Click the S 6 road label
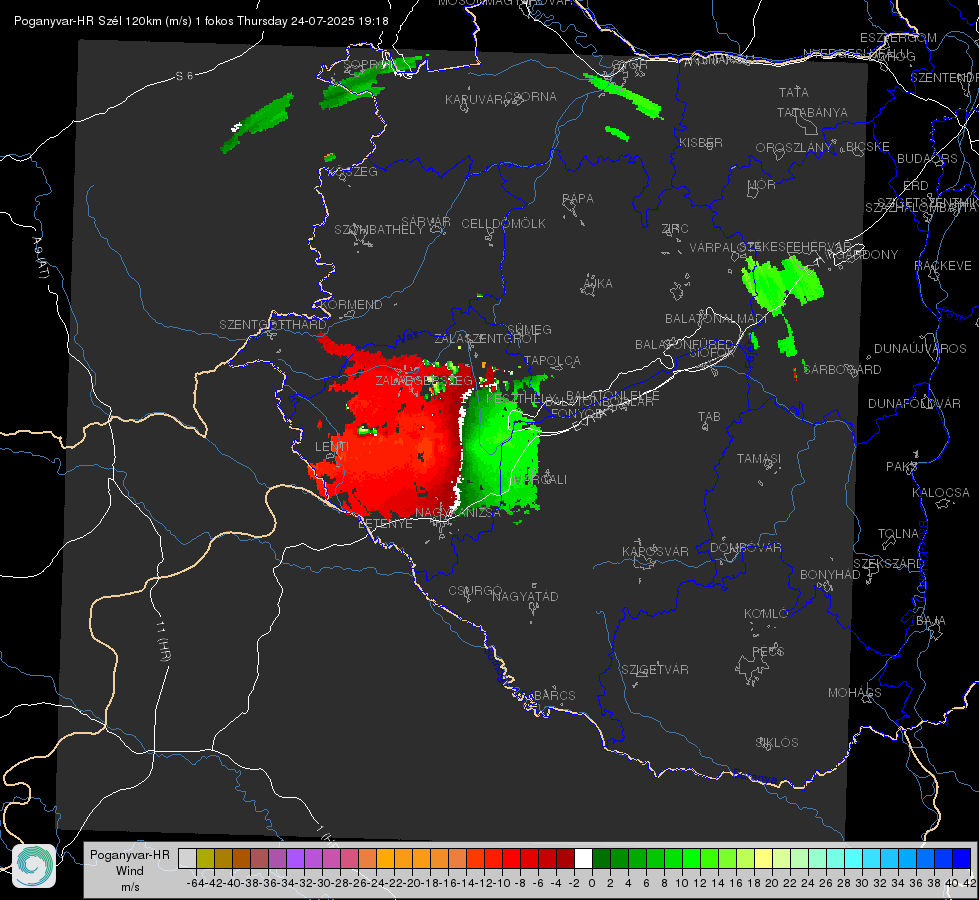The width and height of the screenshot is (979, 900). tap(184, 76)
